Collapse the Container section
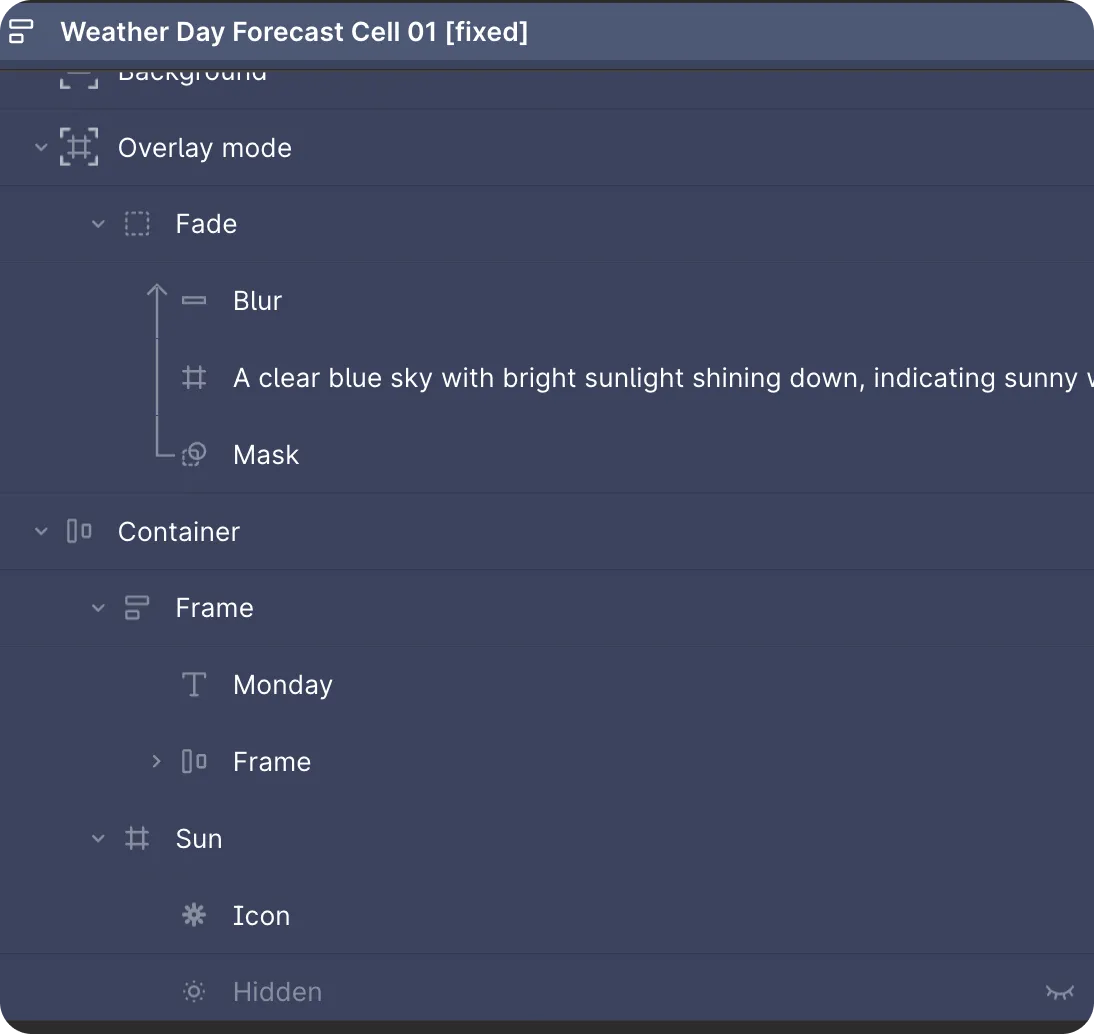Viewport: 1094px width, 1034px height. pos(41,531)
